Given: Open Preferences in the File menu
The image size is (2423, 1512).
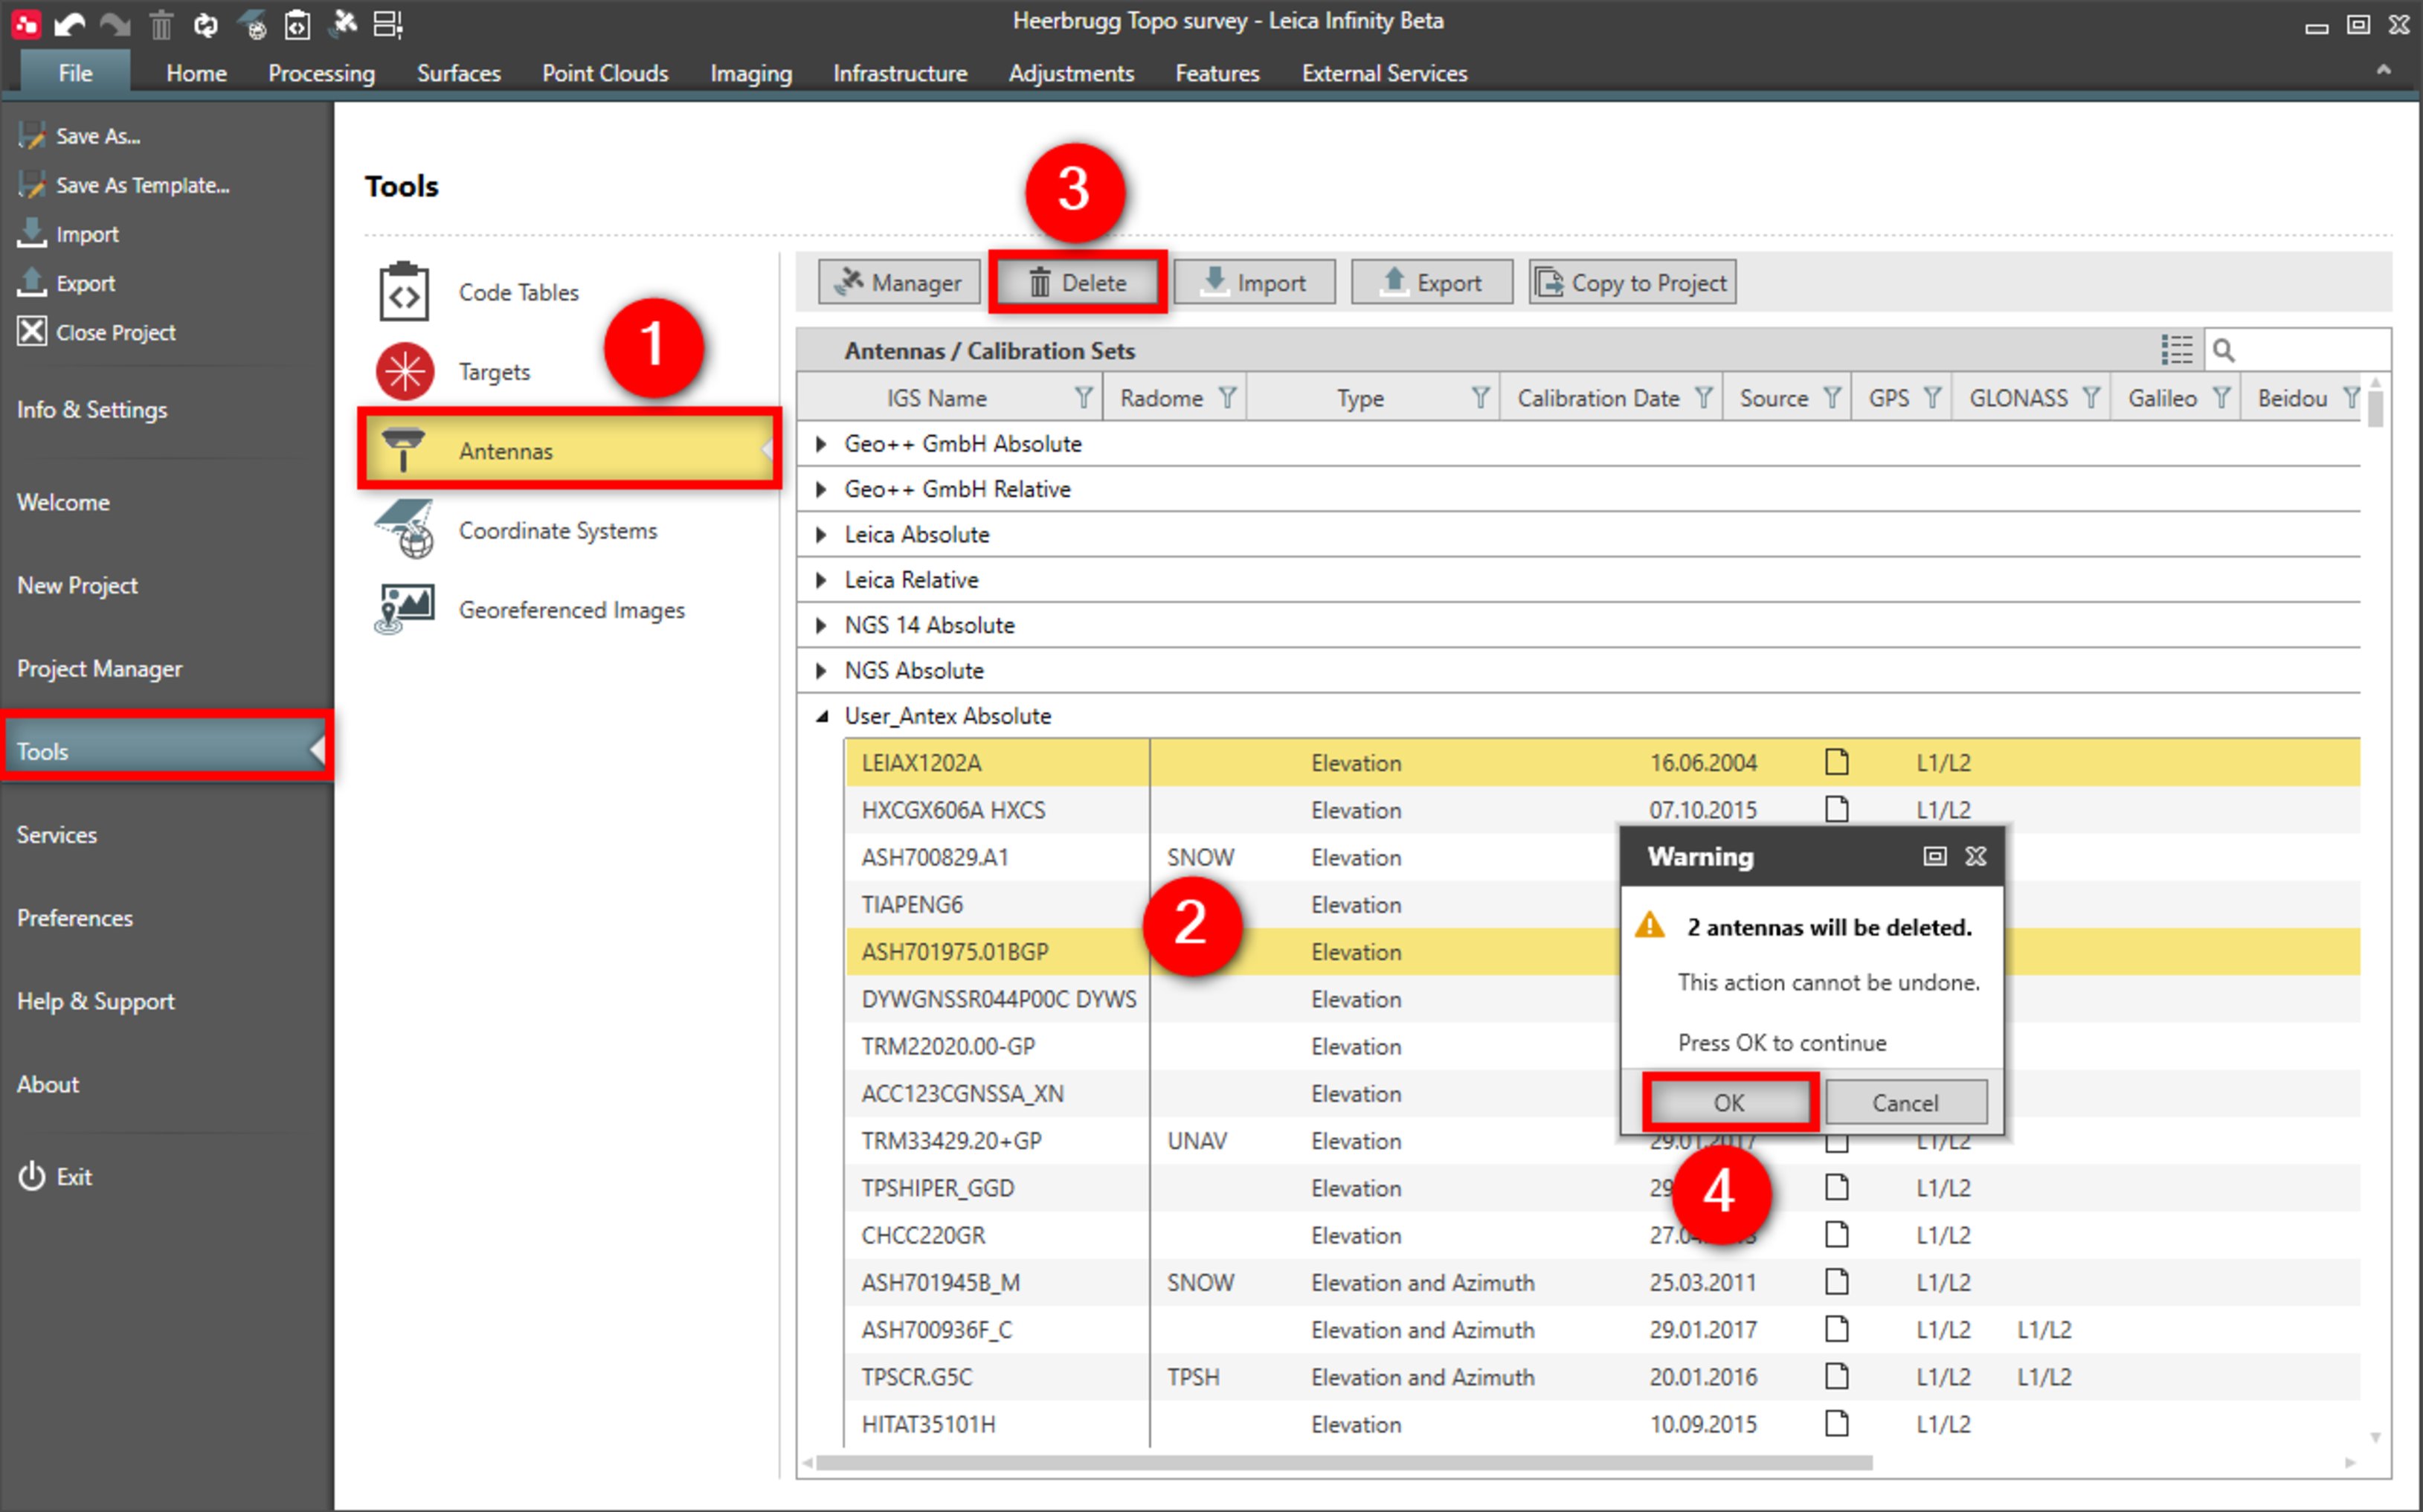Looking at the screenshot, I should (x=74, y=918).
